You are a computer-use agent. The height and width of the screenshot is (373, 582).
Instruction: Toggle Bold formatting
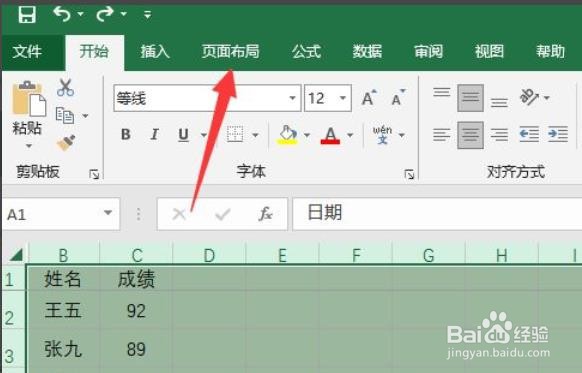(126, 134)
